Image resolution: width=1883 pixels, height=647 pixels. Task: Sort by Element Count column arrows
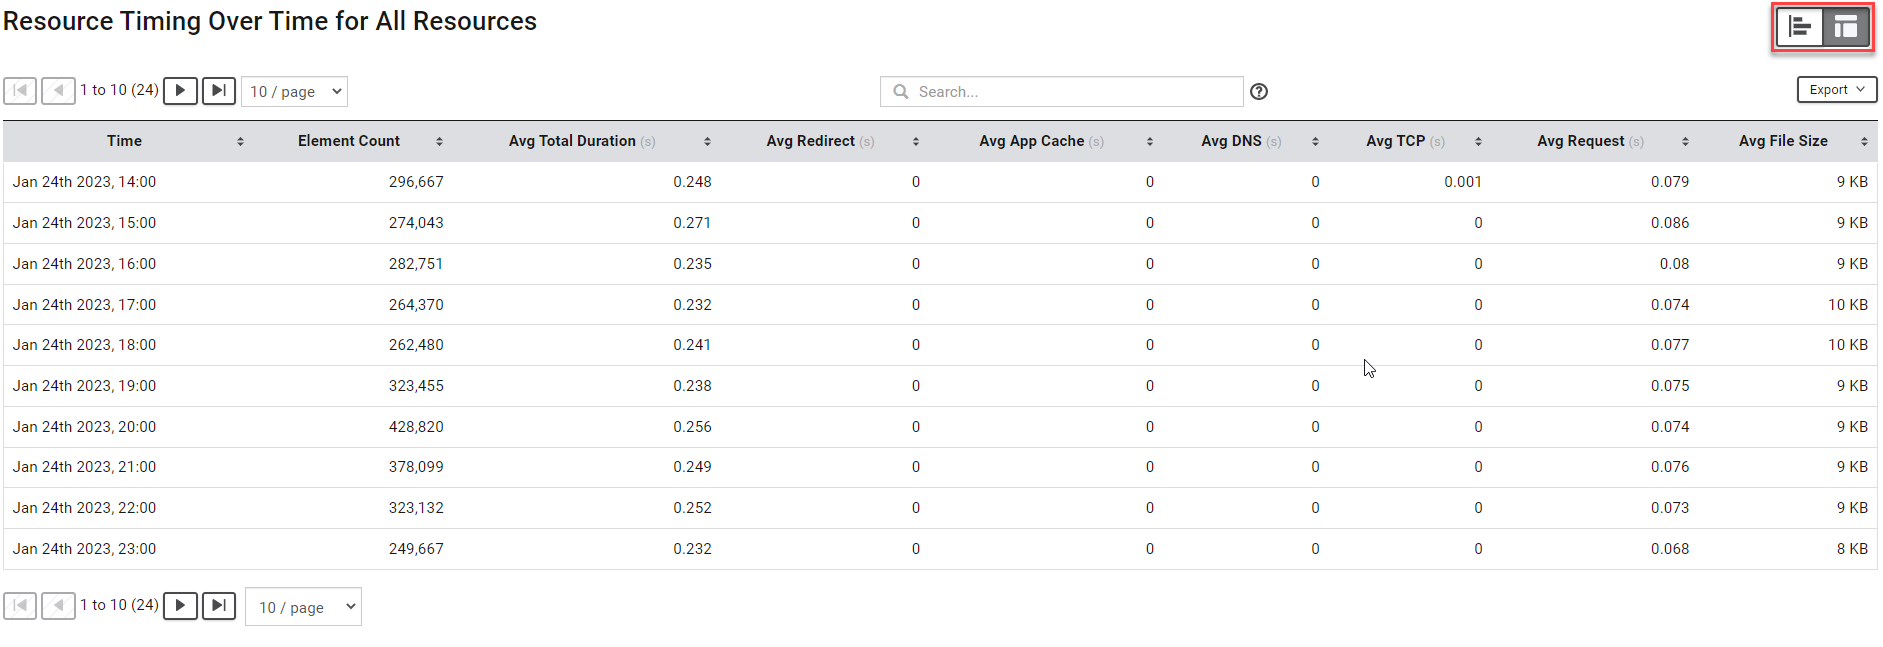439,142
